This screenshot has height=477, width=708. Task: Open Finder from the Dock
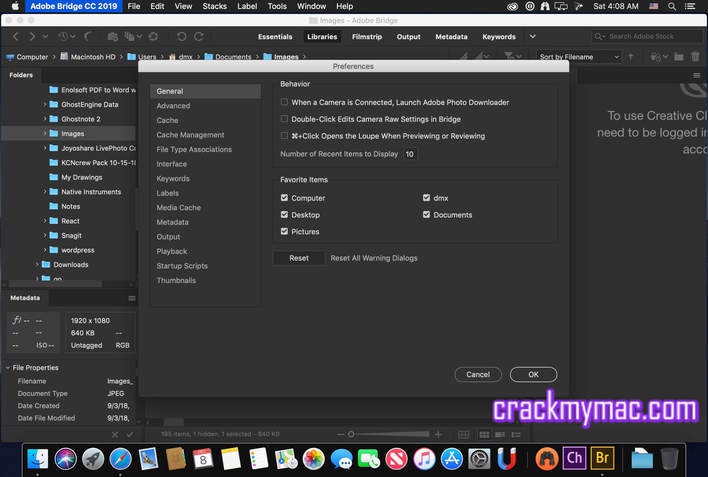(38, 459)
